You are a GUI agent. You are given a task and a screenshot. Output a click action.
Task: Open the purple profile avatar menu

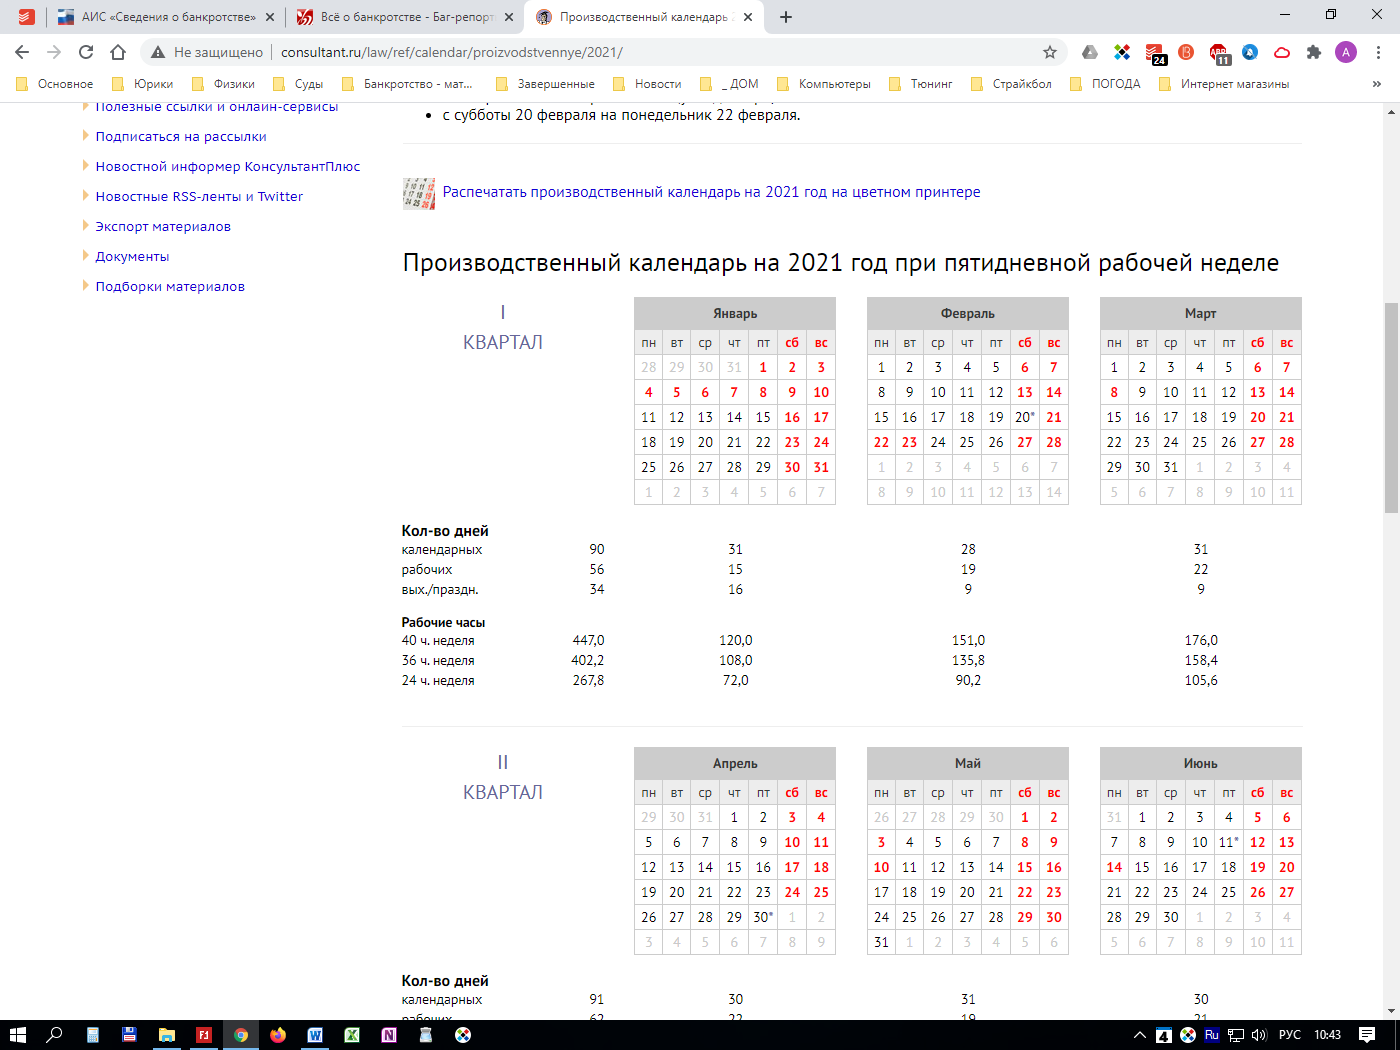click(1346, 52)
